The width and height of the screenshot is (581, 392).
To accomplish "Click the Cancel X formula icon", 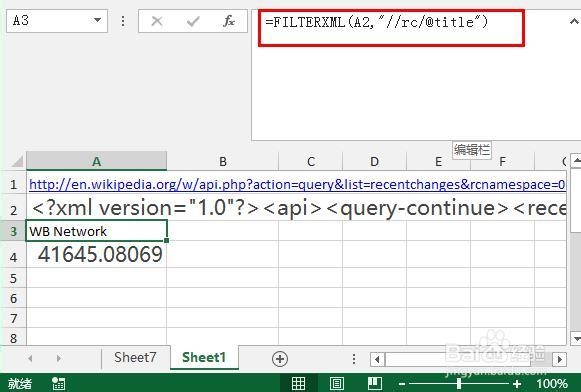I will [157, 21].
